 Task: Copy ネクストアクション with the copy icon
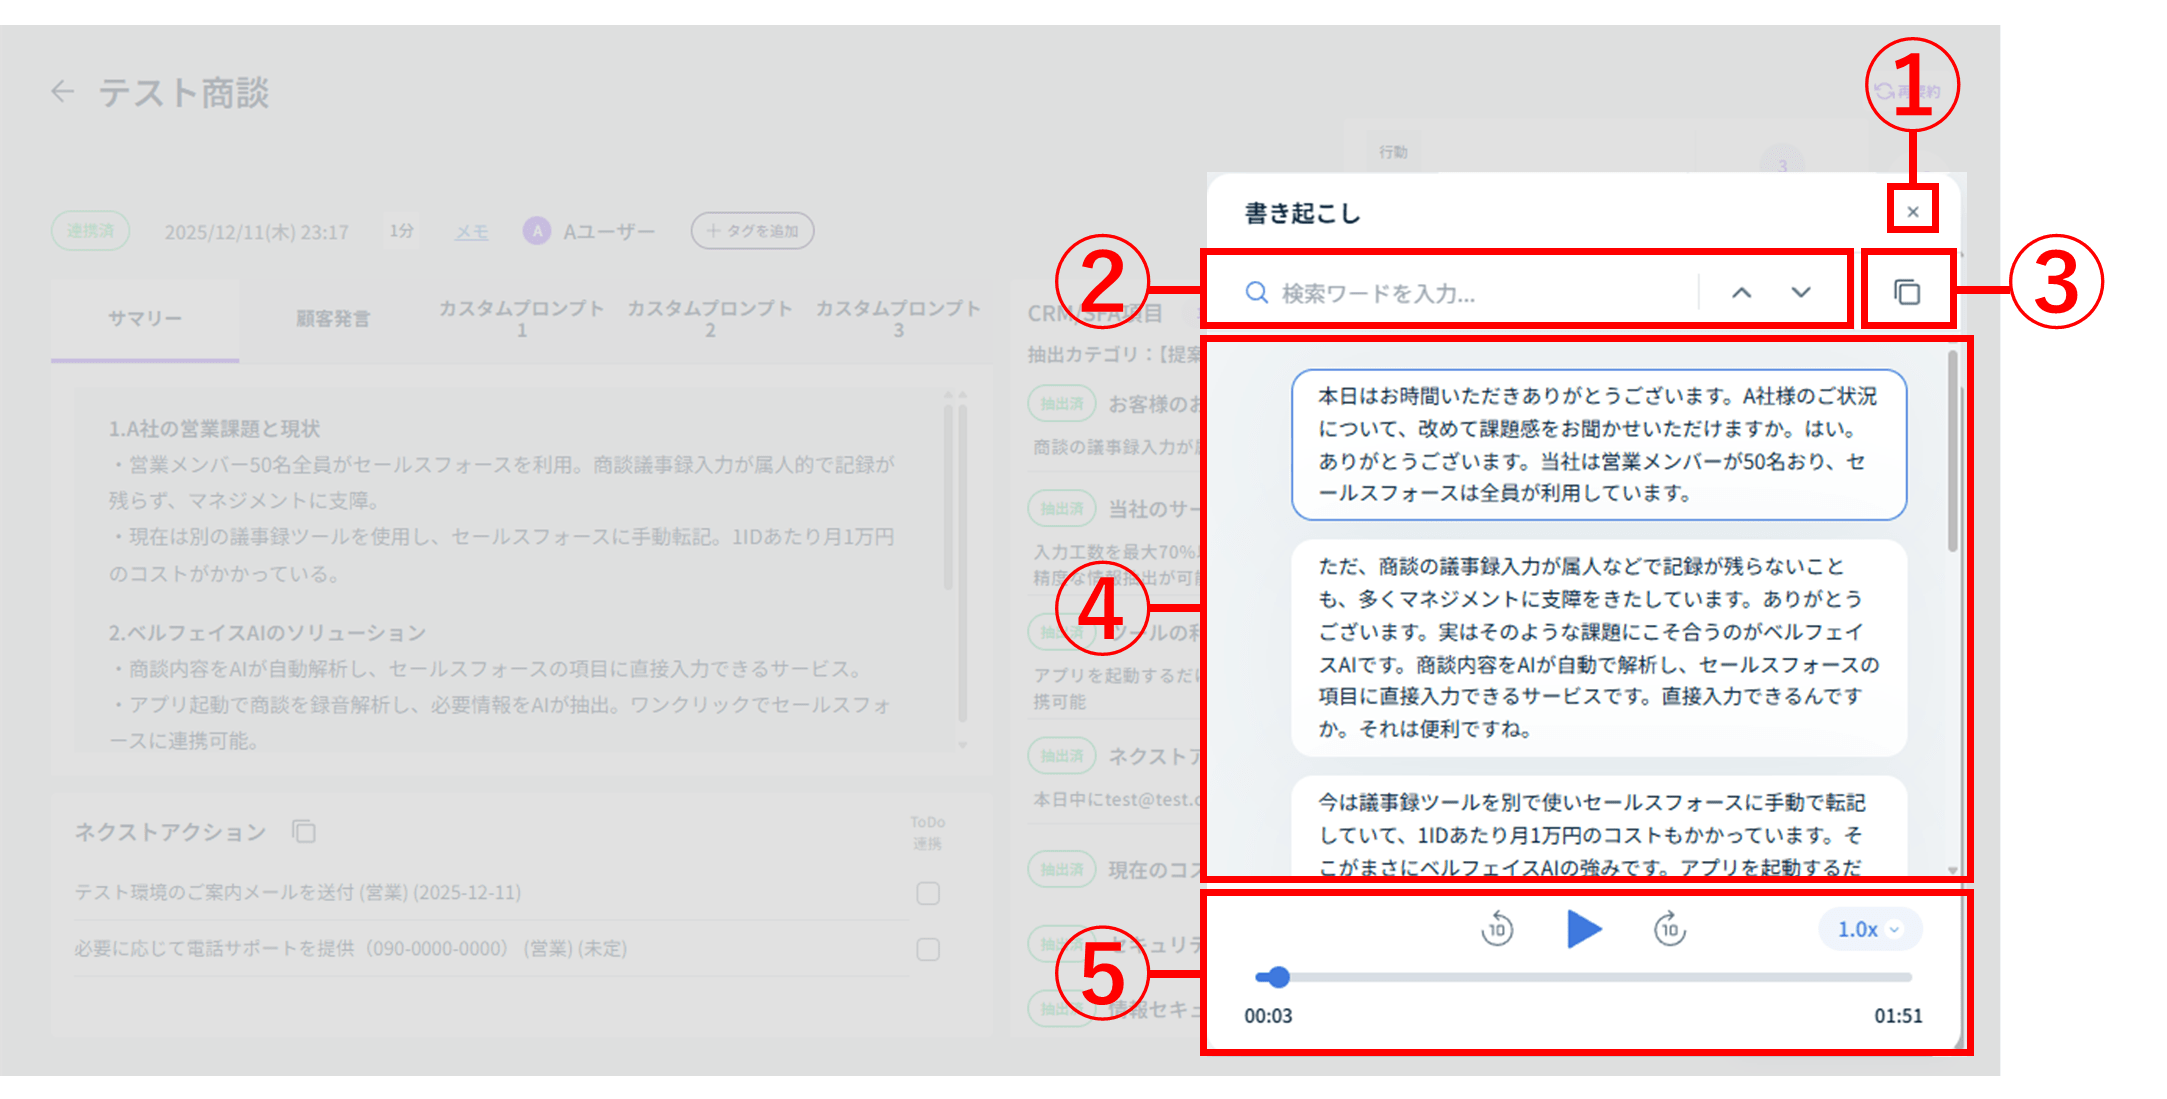pos(304,831)
